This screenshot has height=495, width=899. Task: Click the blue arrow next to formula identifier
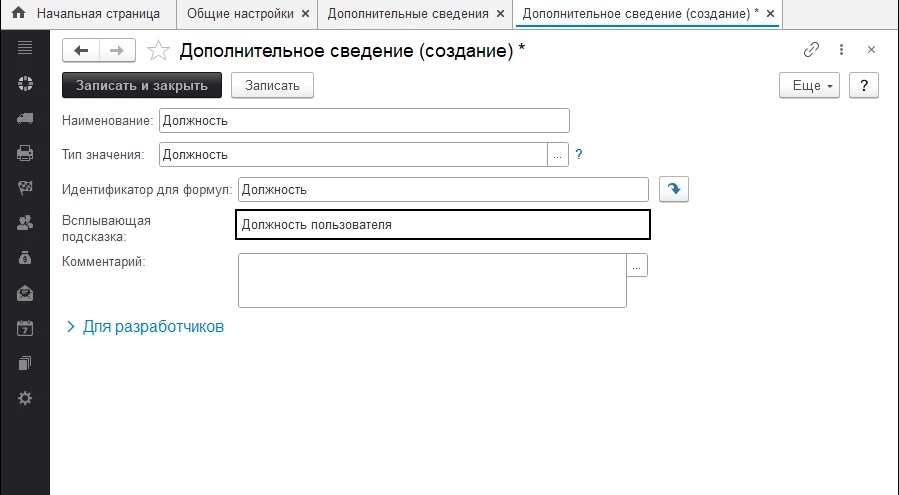[674, 189]
